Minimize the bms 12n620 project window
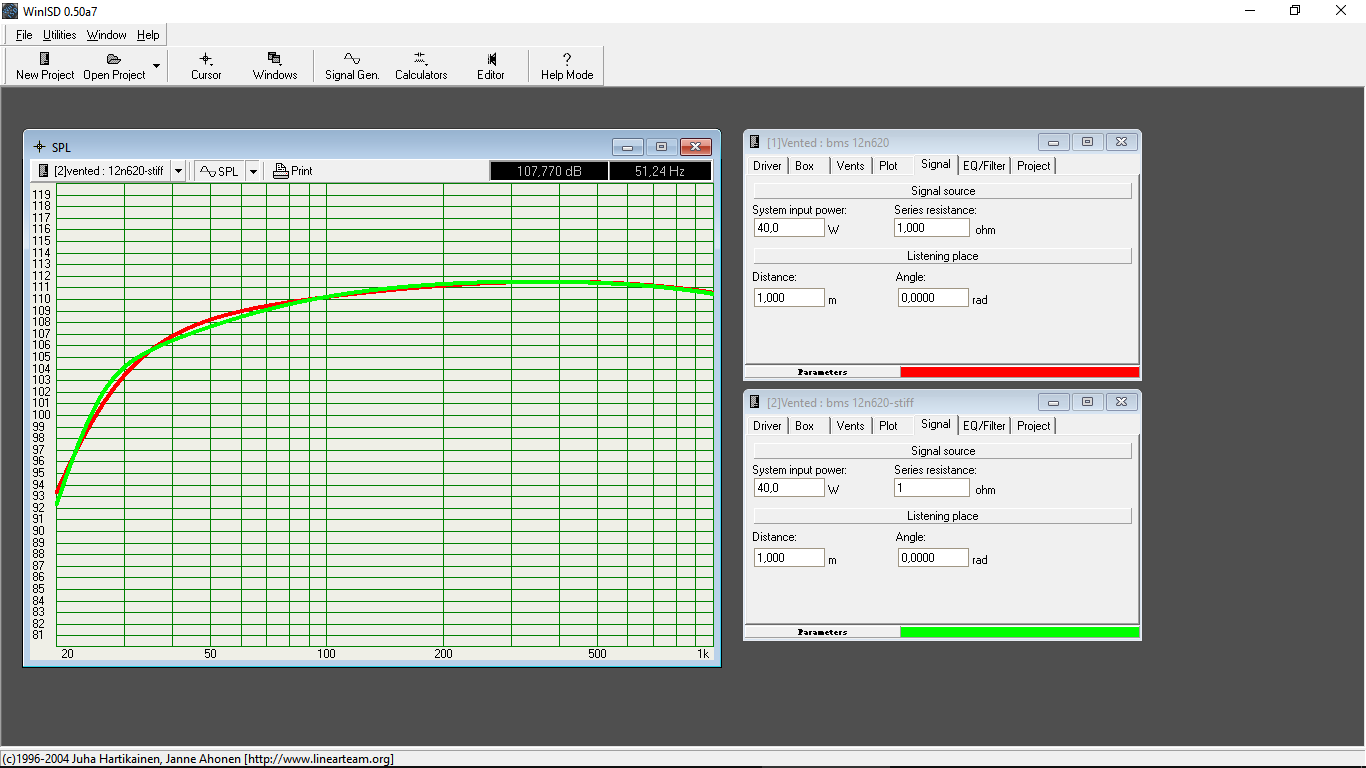This screenshot has height=768, width=1366. (1054, 142)
